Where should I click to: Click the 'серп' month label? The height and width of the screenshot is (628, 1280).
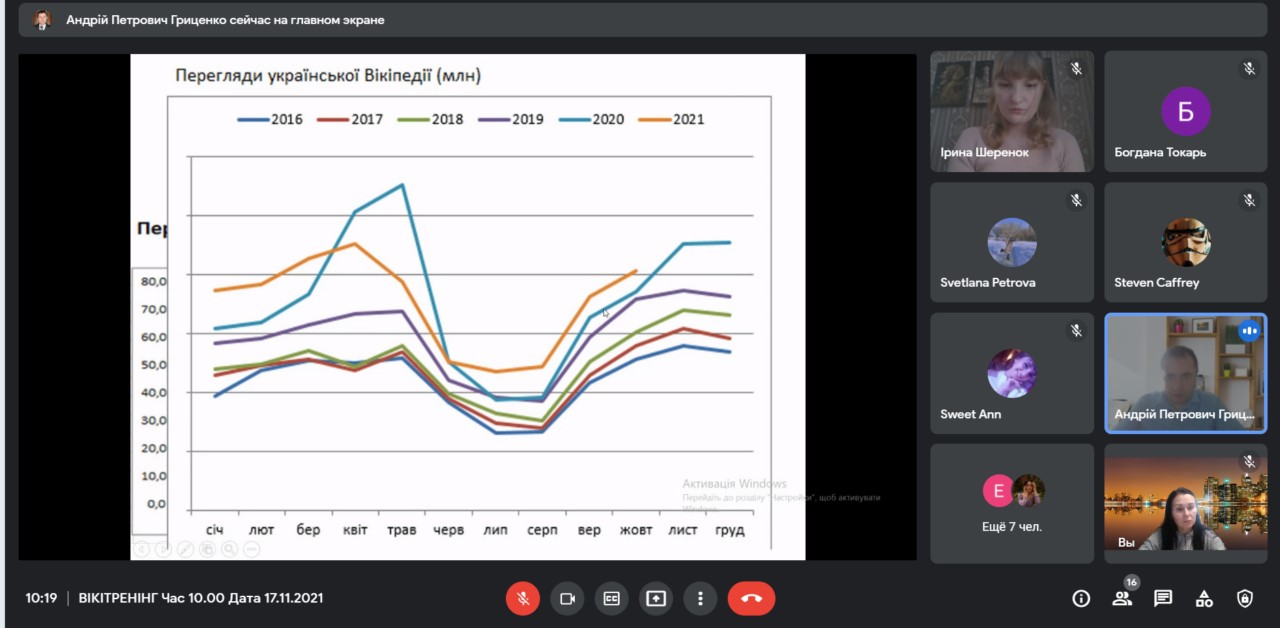[x=543, y=530]
